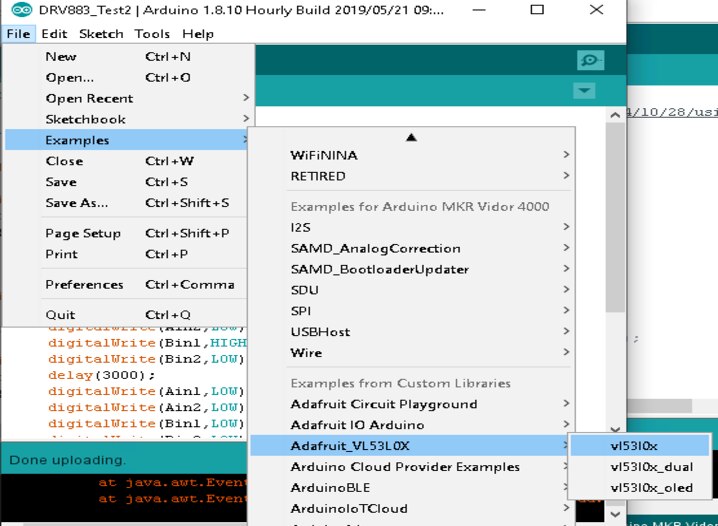Select the vl53l0x example sketch
The width and height of the screenshot is (718, 526).
point(634,445)
